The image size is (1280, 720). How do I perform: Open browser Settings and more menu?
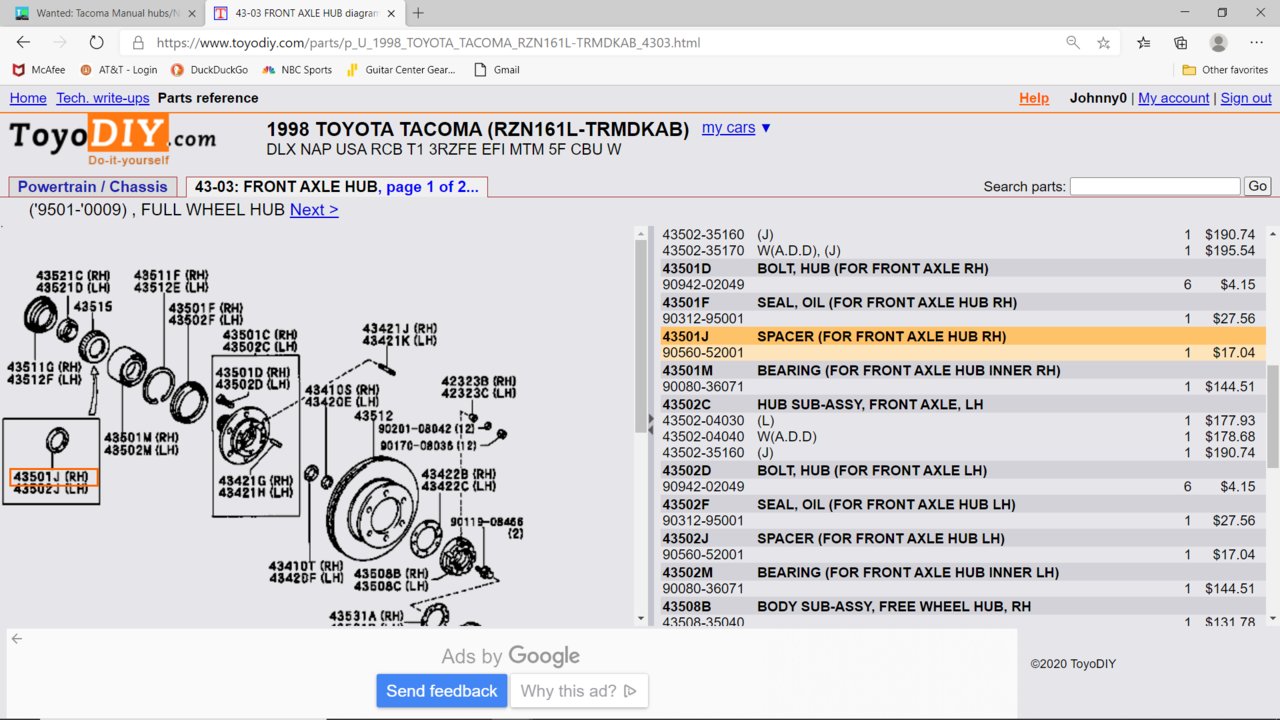pyautogui.click(x=1257, y=43)
